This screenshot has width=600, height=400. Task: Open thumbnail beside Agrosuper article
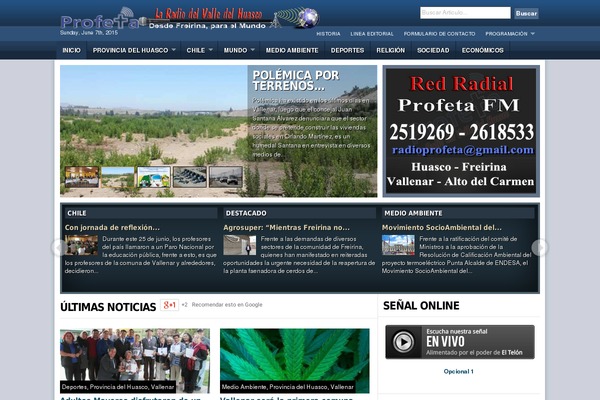pyautogui.click(x=240, y=245)
